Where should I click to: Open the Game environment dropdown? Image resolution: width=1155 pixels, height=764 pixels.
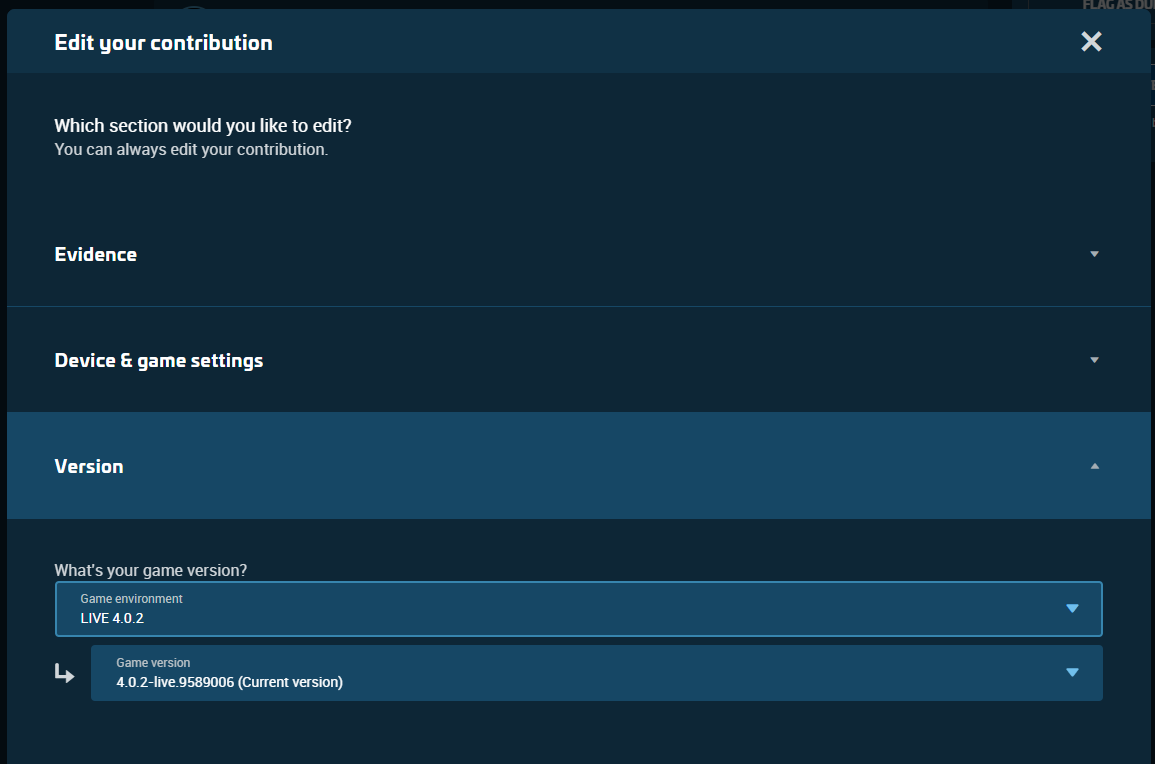click(x=578, y=609)
